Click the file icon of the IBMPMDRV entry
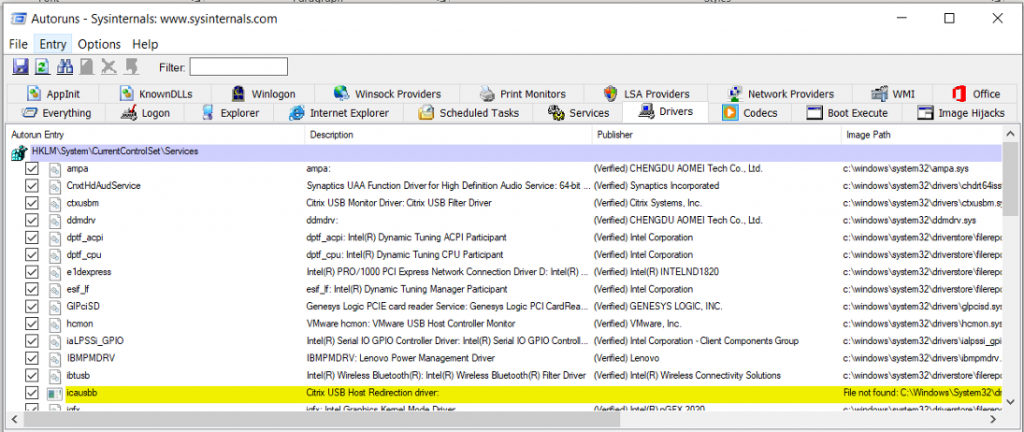 pyautogui.click(x=55, y=358)
